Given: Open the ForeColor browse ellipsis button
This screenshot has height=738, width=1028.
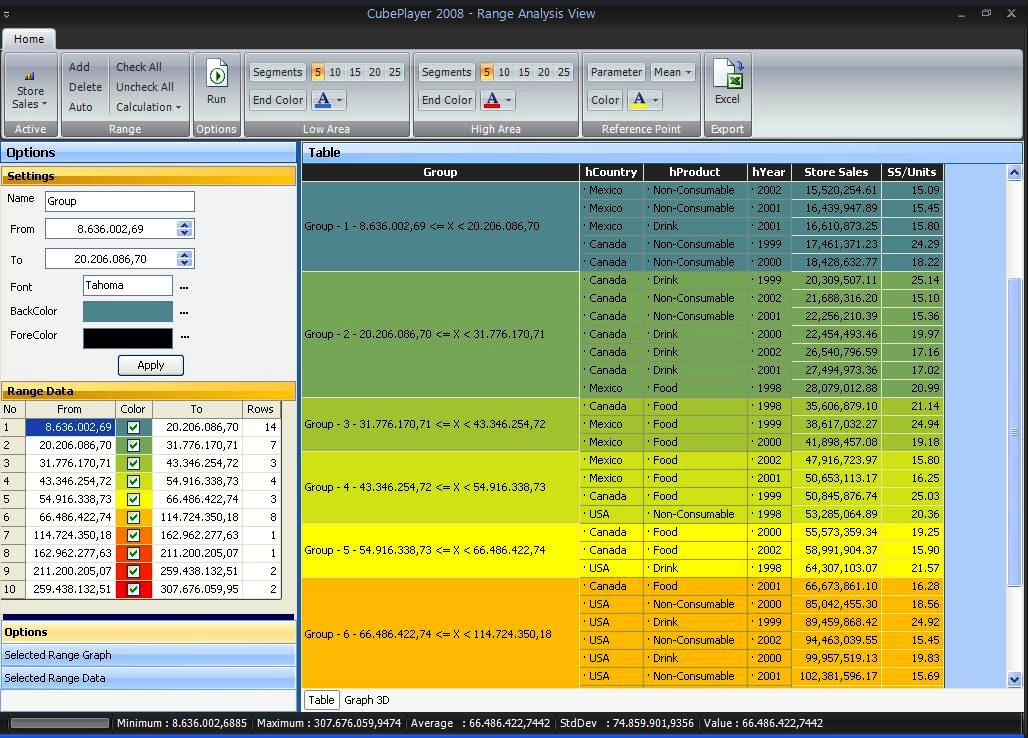Looking at the screenshot, I should pyautogui.click(x=184, y=337).
